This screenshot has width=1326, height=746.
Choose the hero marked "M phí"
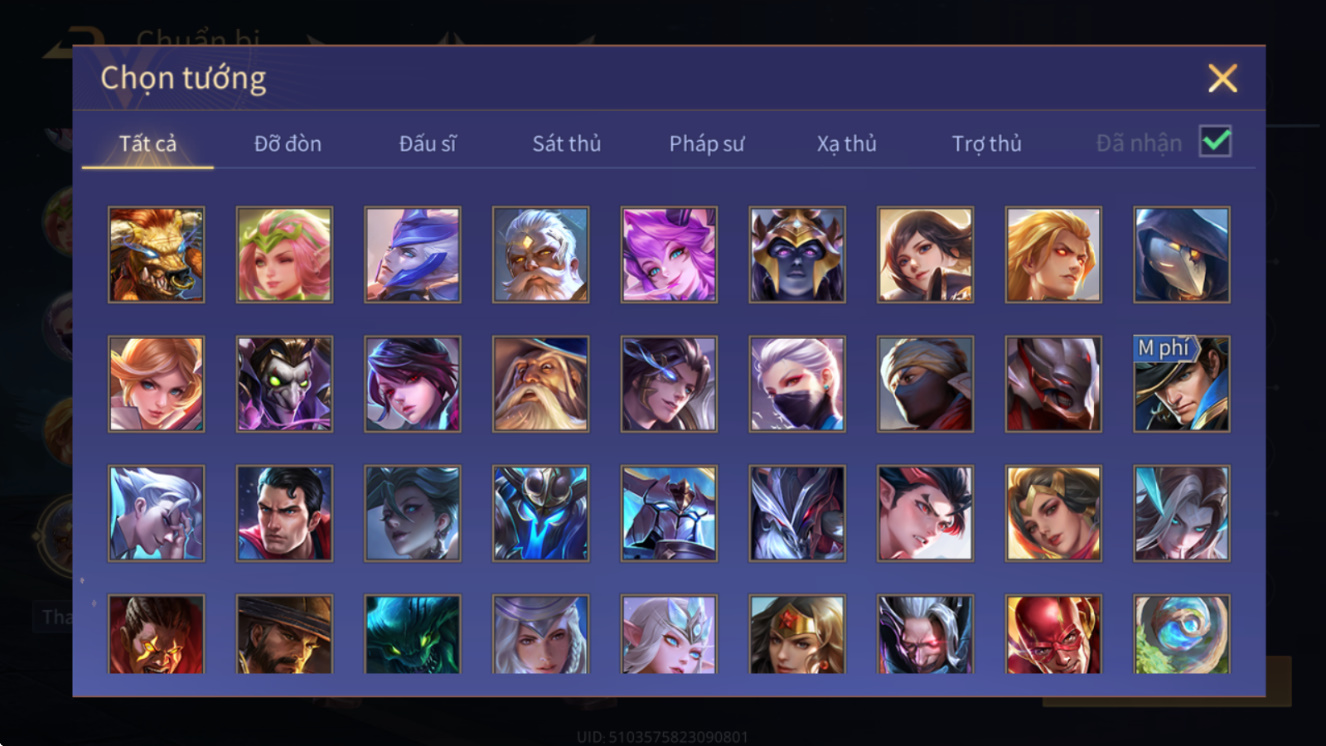(1181, 384)
